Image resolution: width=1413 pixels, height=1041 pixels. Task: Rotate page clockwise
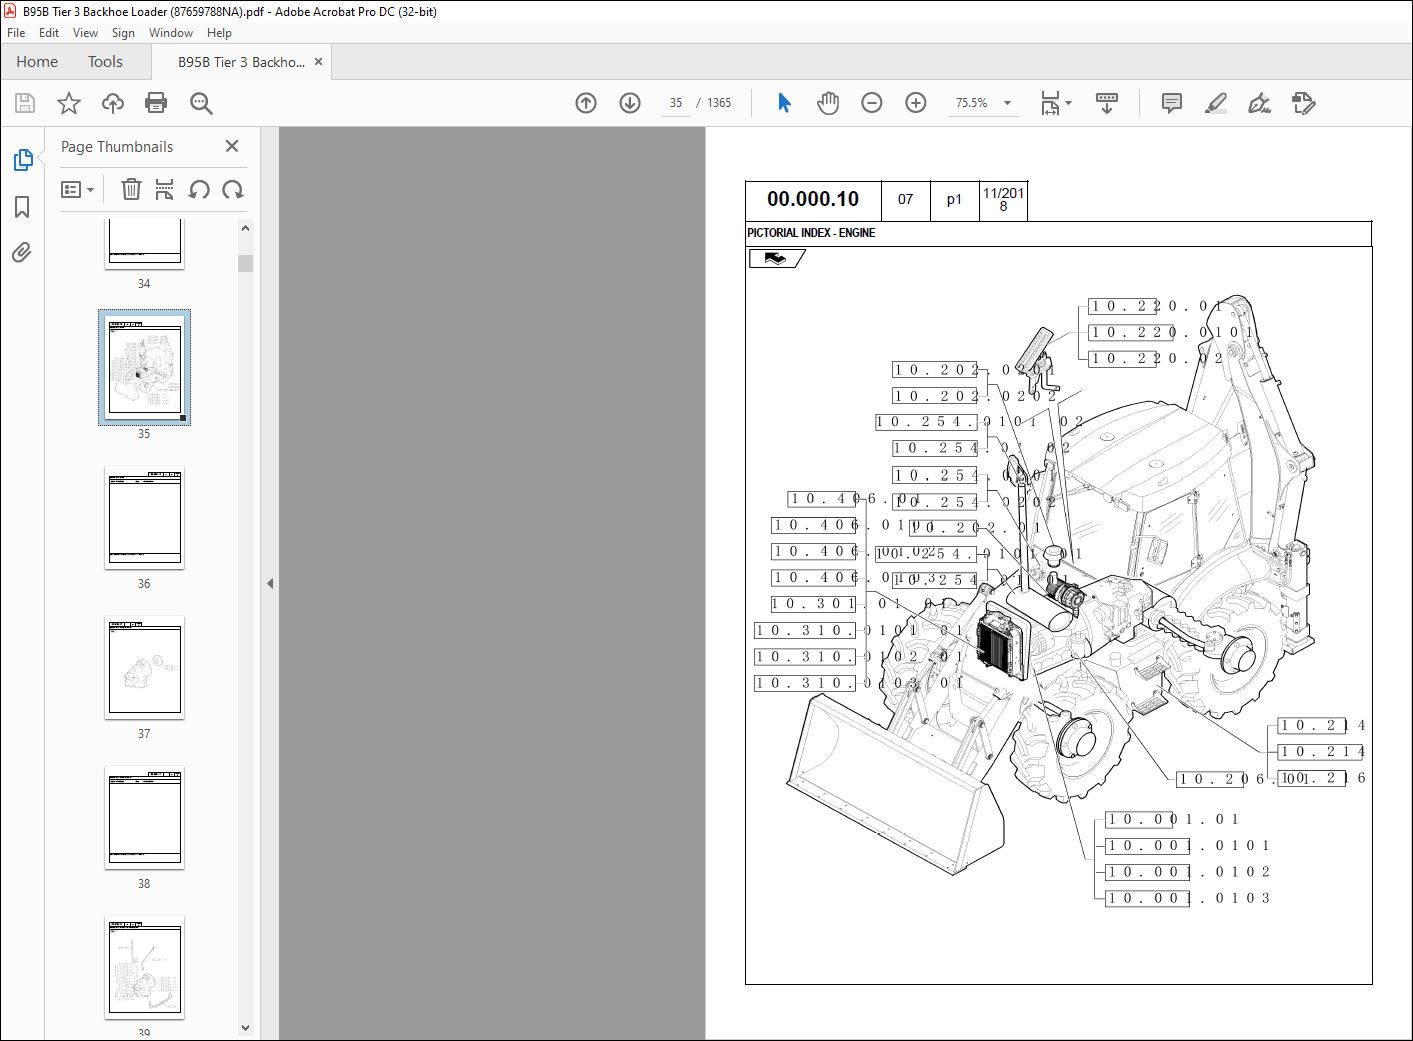[233, 189]
